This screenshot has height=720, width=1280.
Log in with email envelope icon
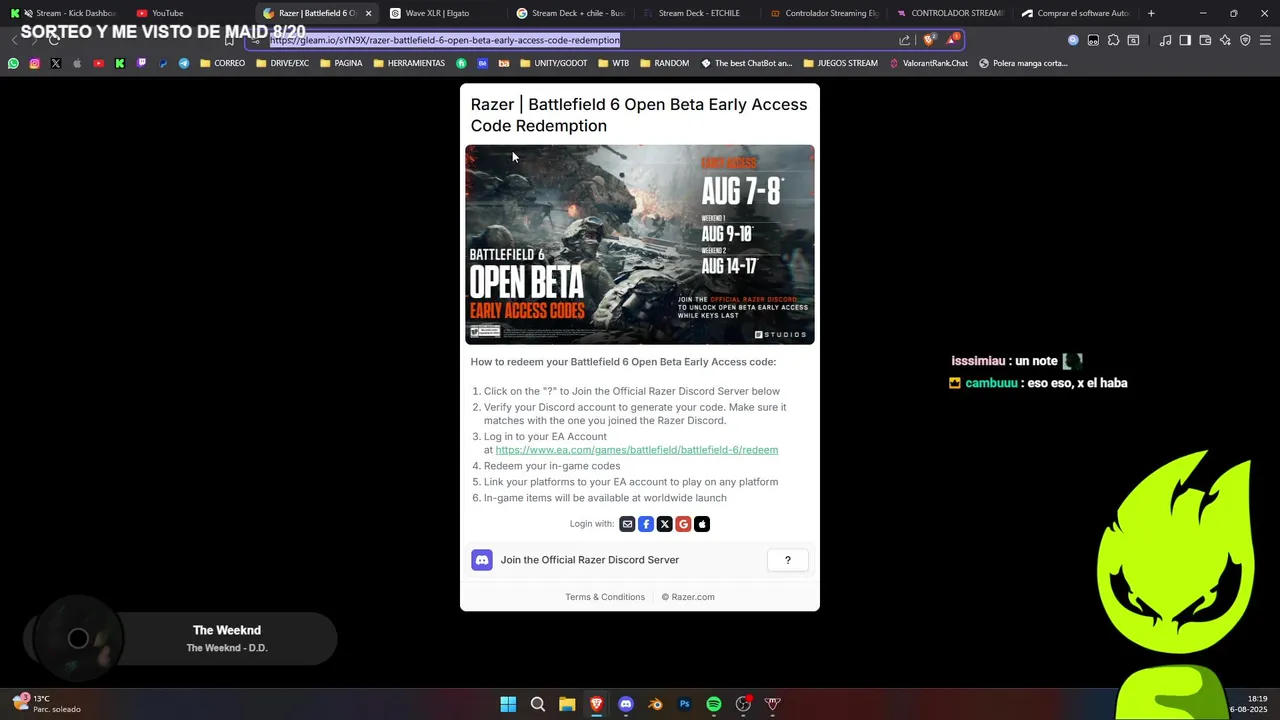627,524
